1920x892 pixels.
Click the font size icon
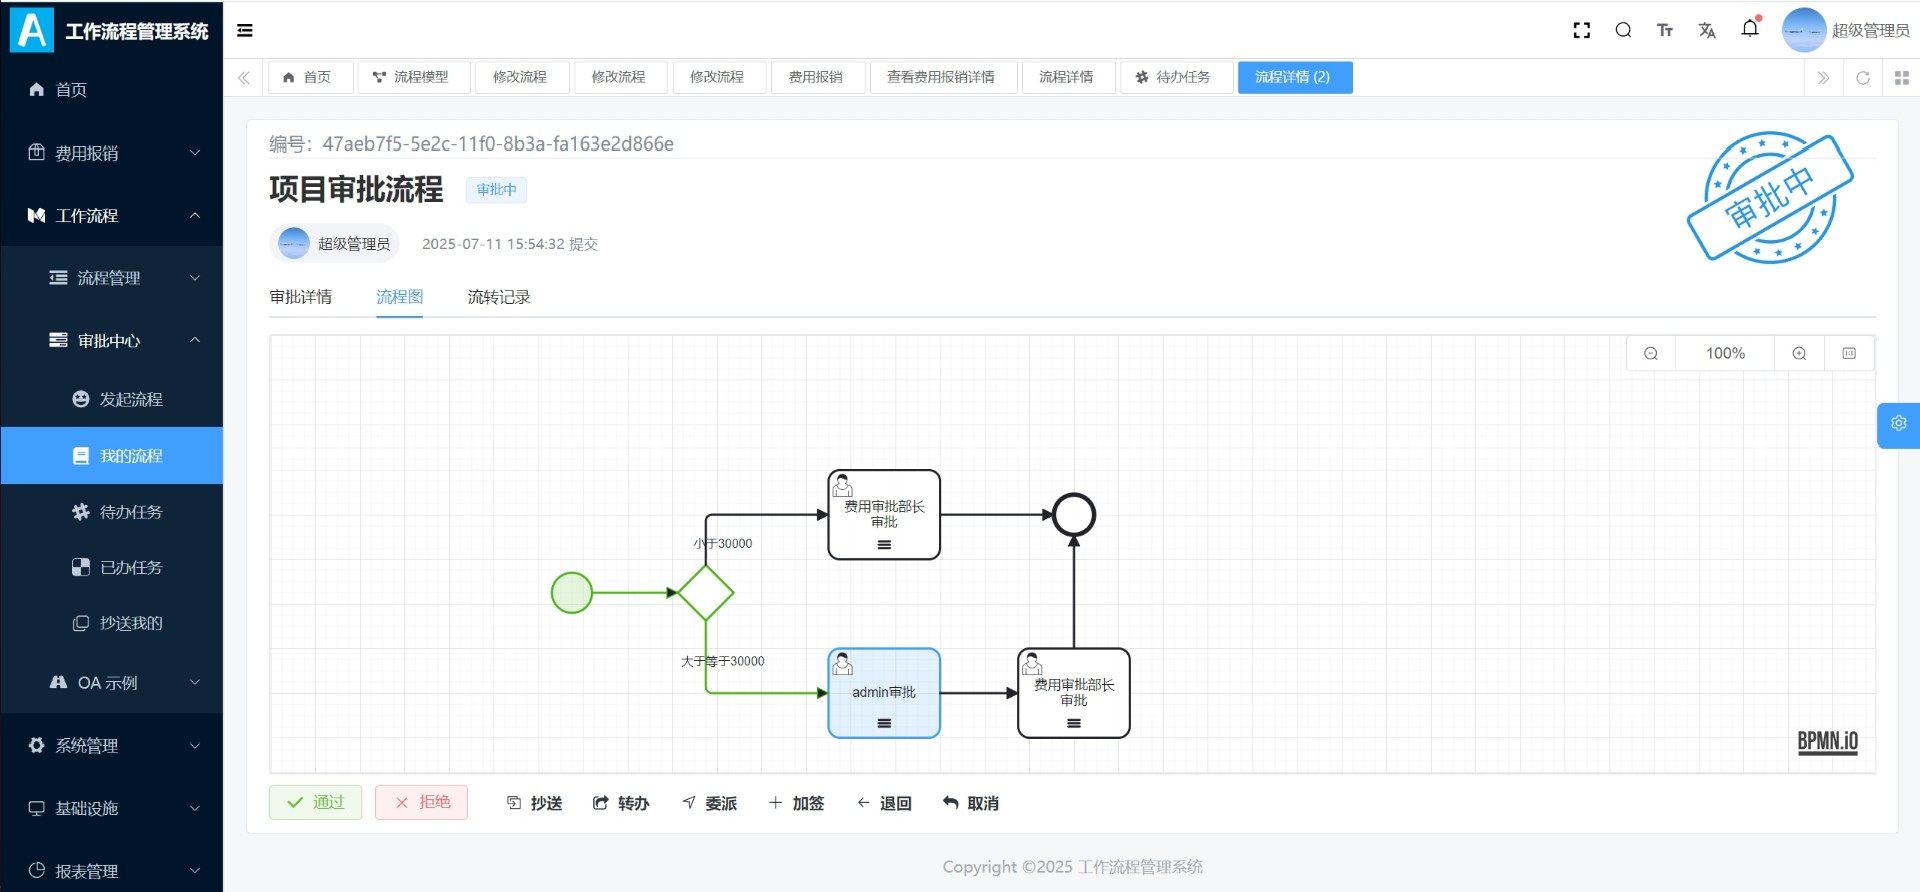click(1665, 30)
